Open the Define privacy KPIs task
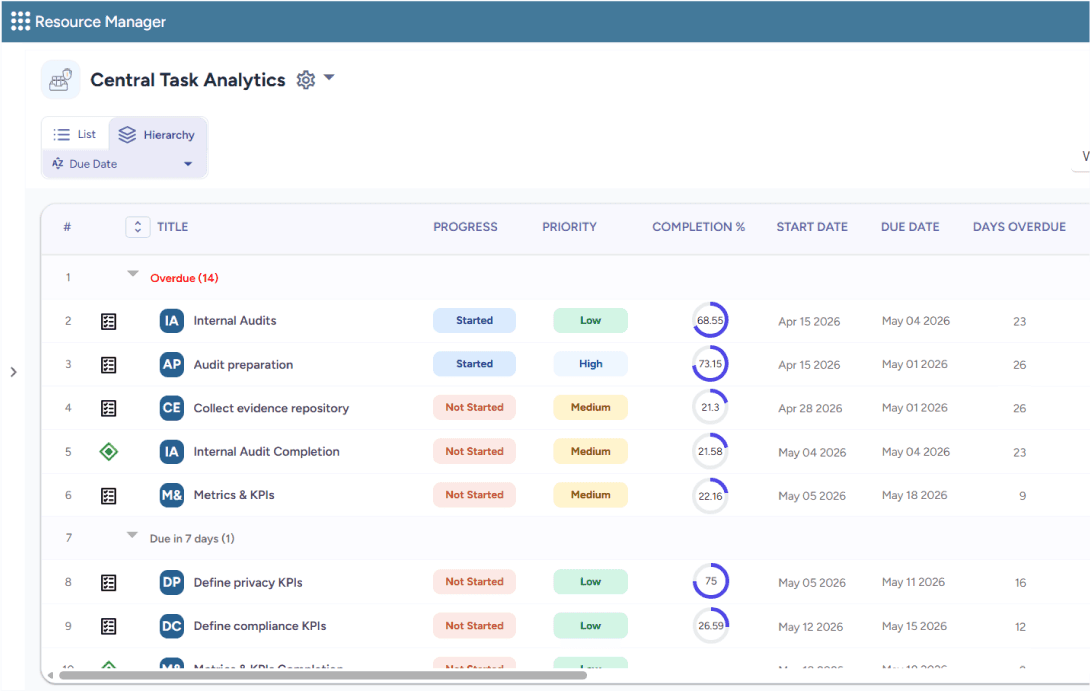The width and height of the screenshot is (1090, 691). pyautogui.click(x=248, y=583)
